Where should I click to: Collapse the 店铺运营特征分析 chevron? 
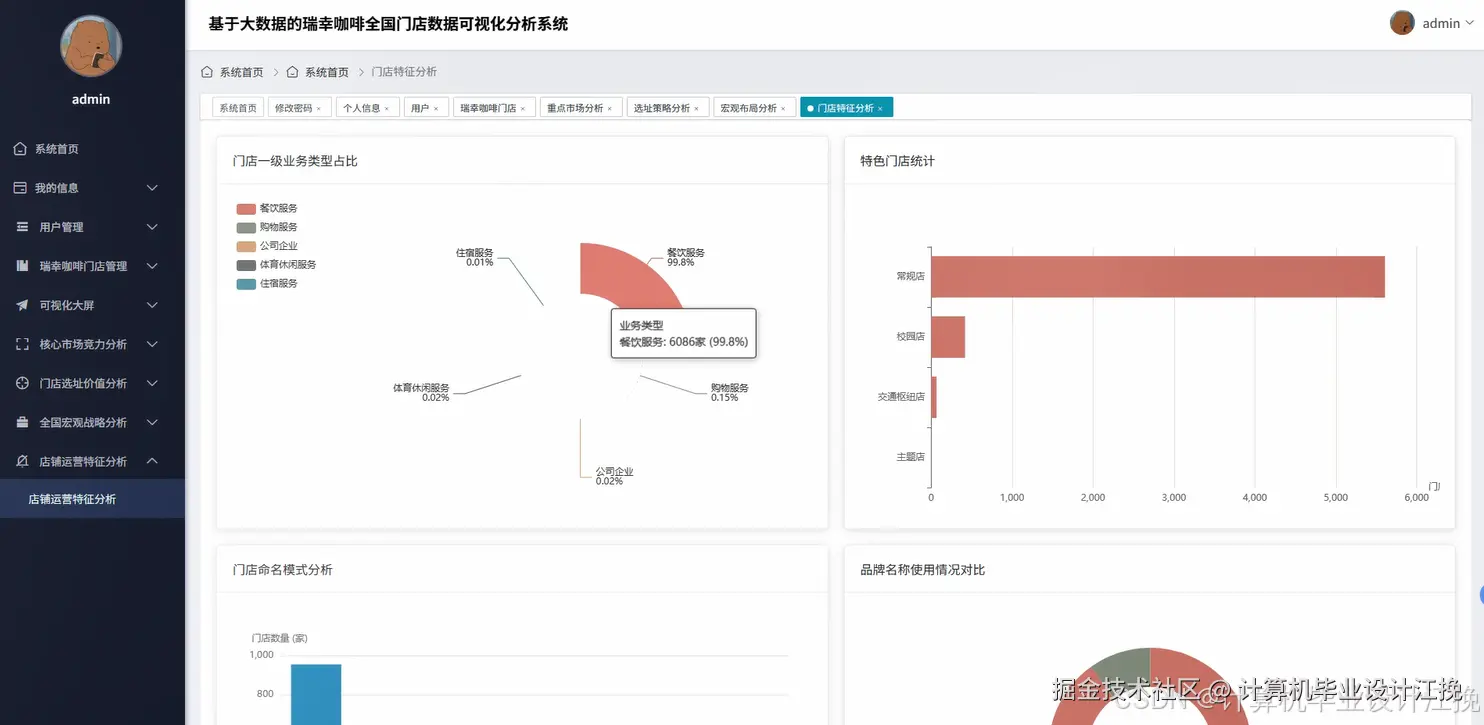[152, 461]
